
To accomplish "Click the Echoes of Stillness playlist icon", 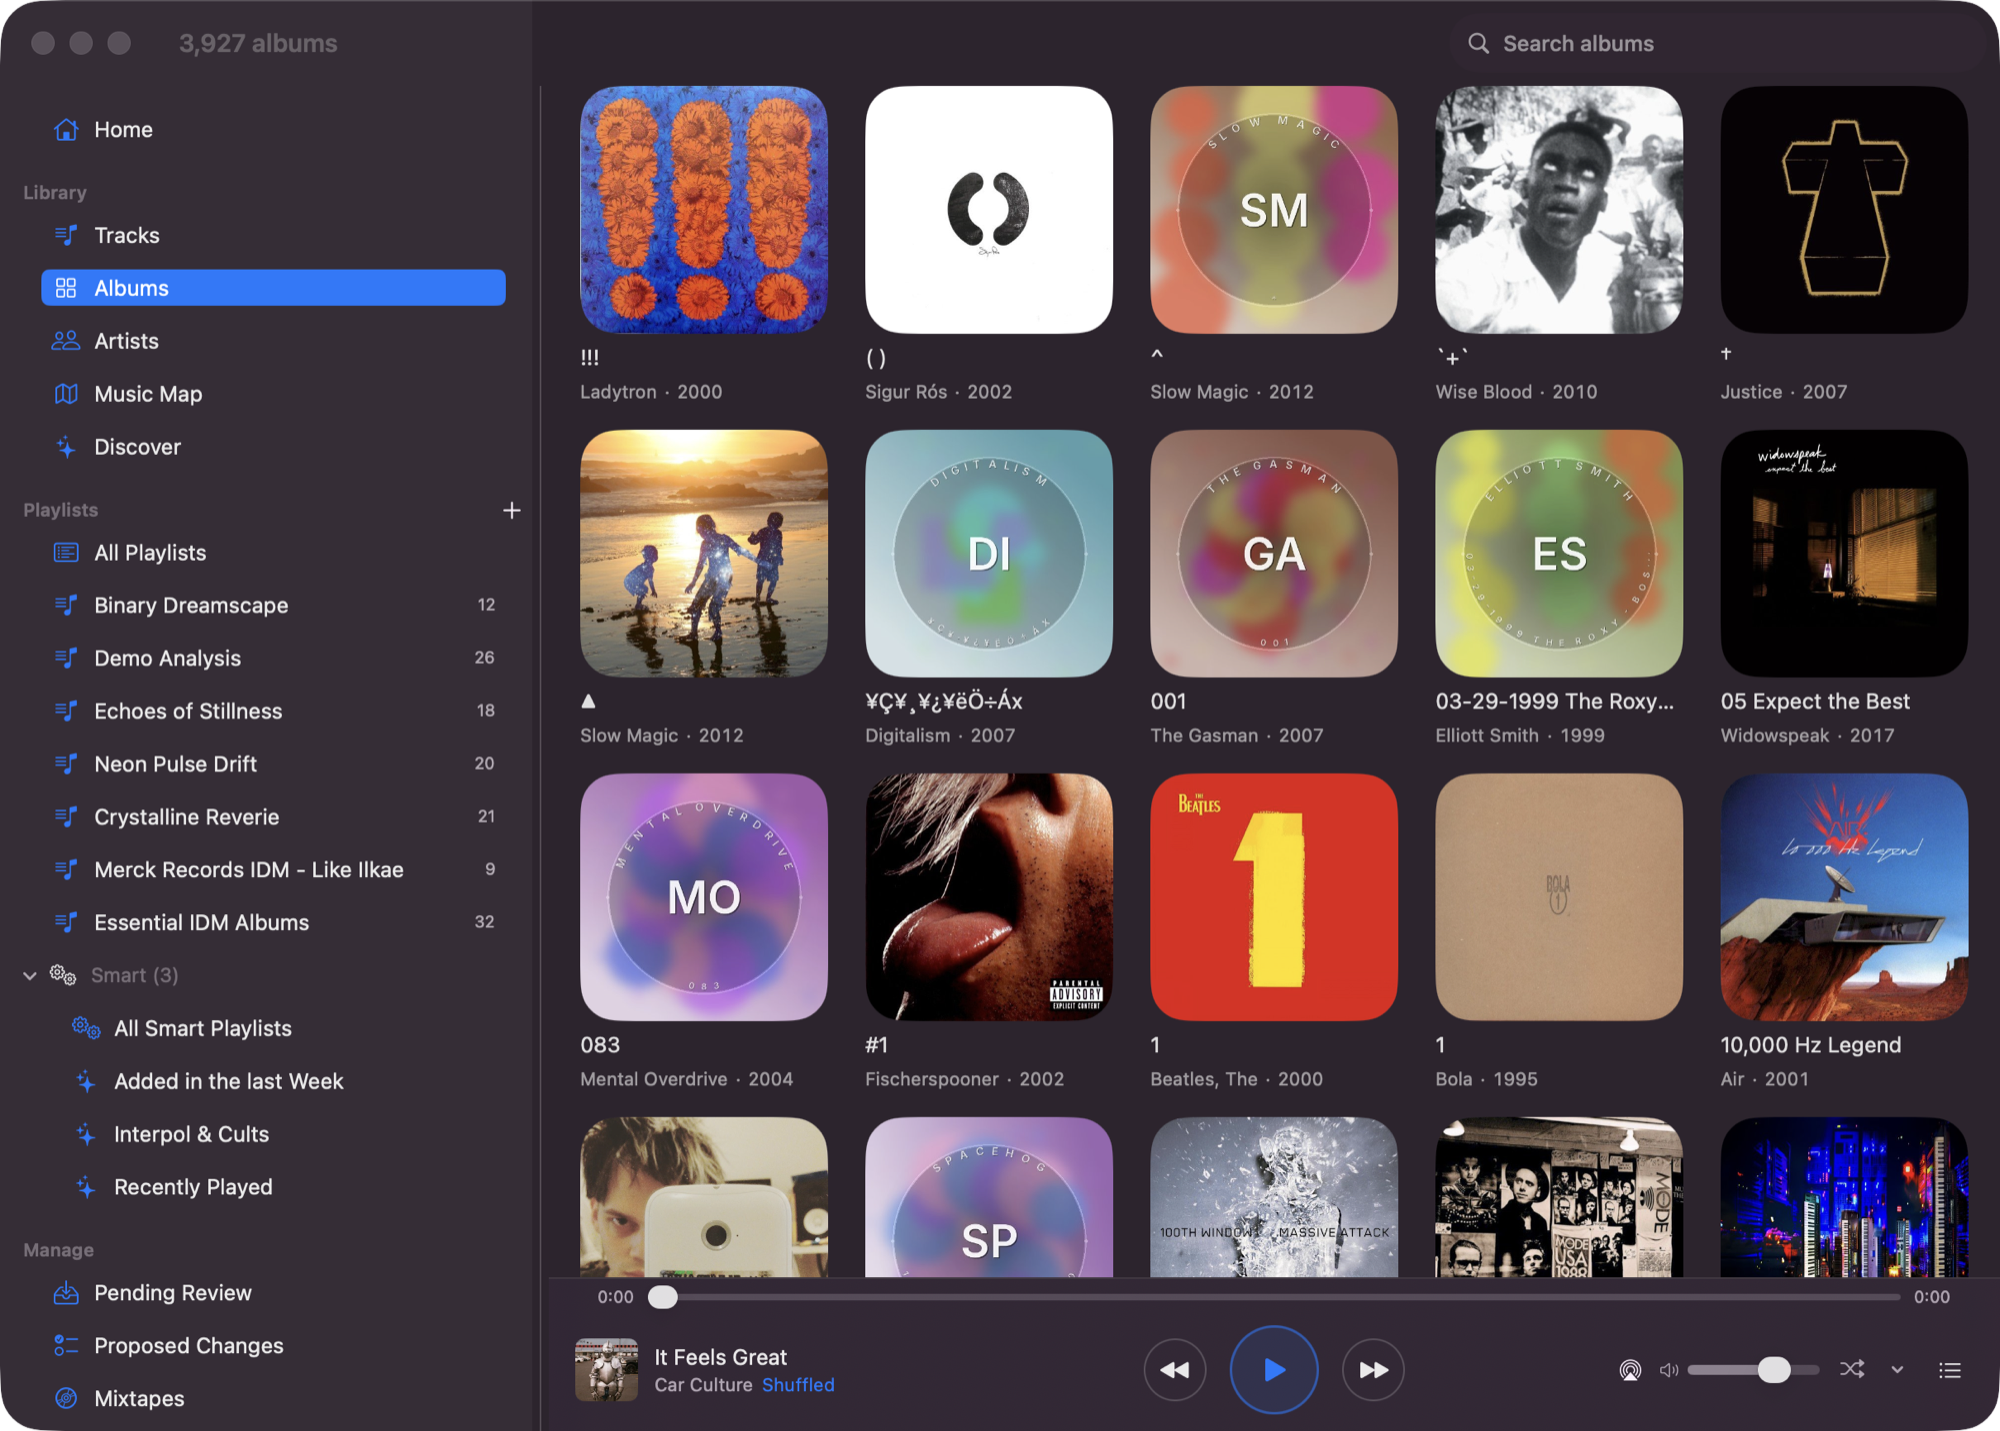I will 66,711.
